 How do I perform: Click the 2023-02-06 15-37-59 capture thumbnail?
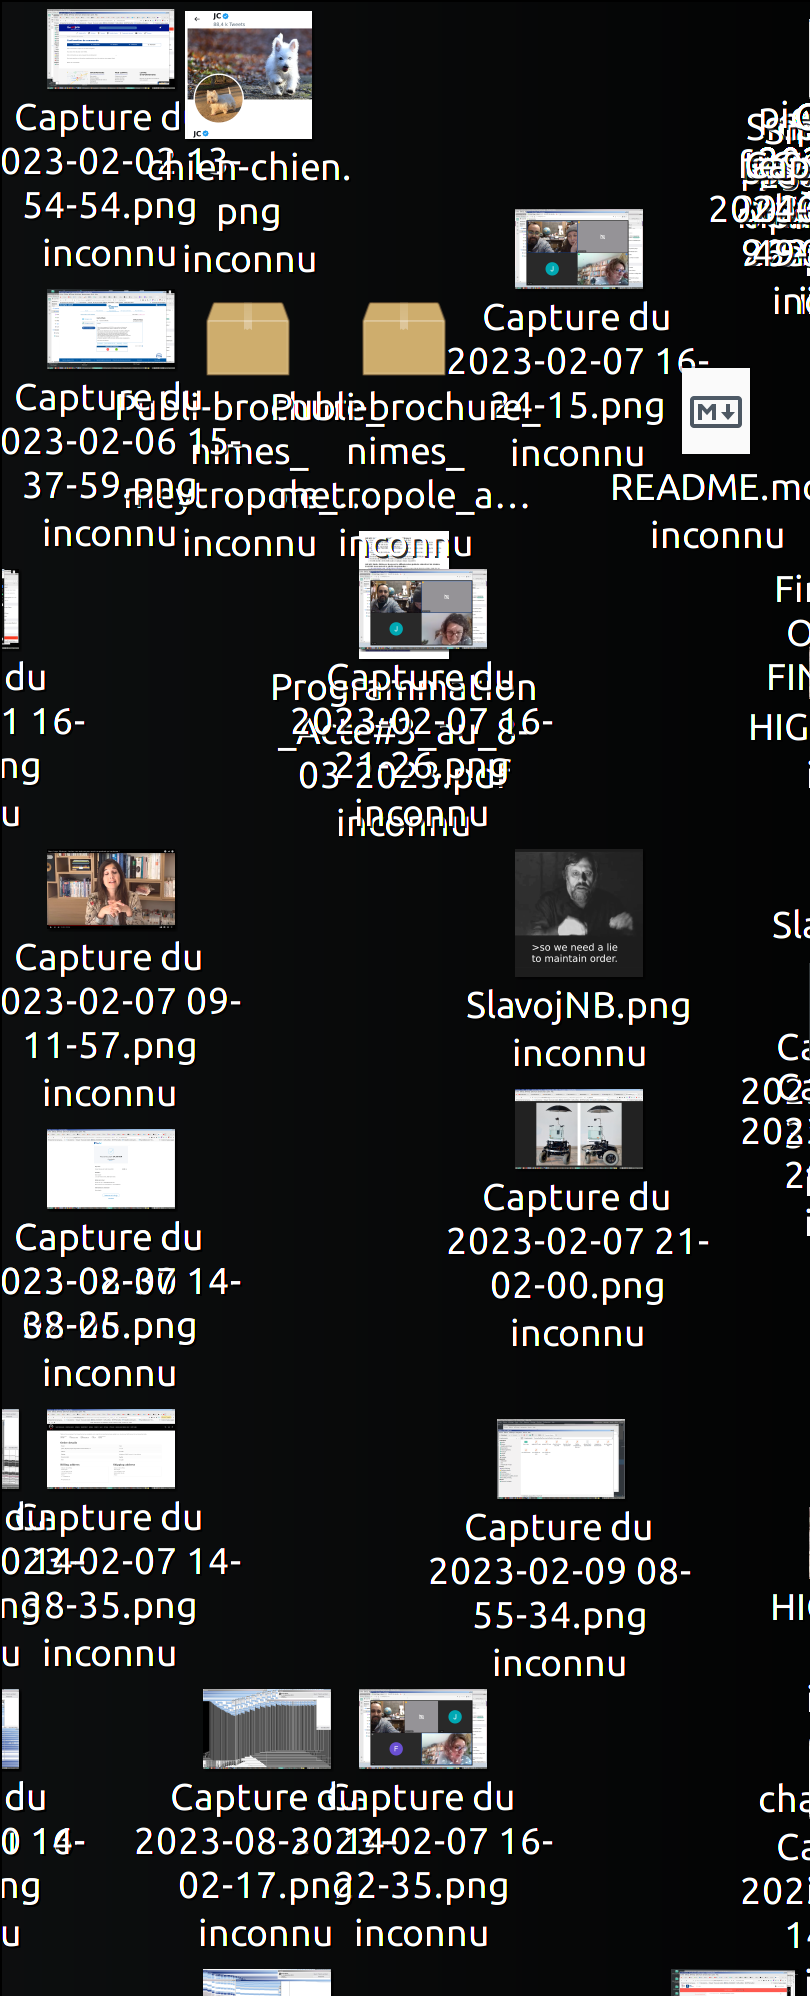click(x=110, y=329)
